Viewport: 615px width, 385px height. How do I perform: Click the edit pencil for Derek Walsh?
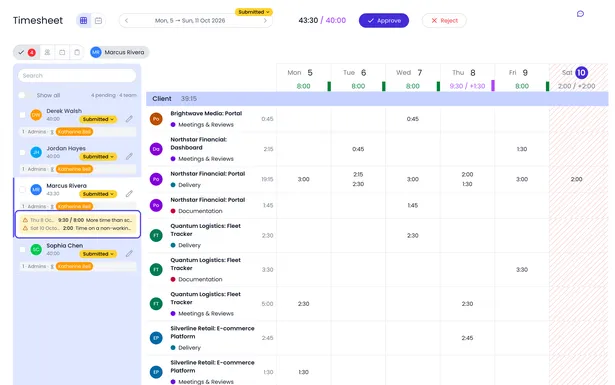click(129, 119)
